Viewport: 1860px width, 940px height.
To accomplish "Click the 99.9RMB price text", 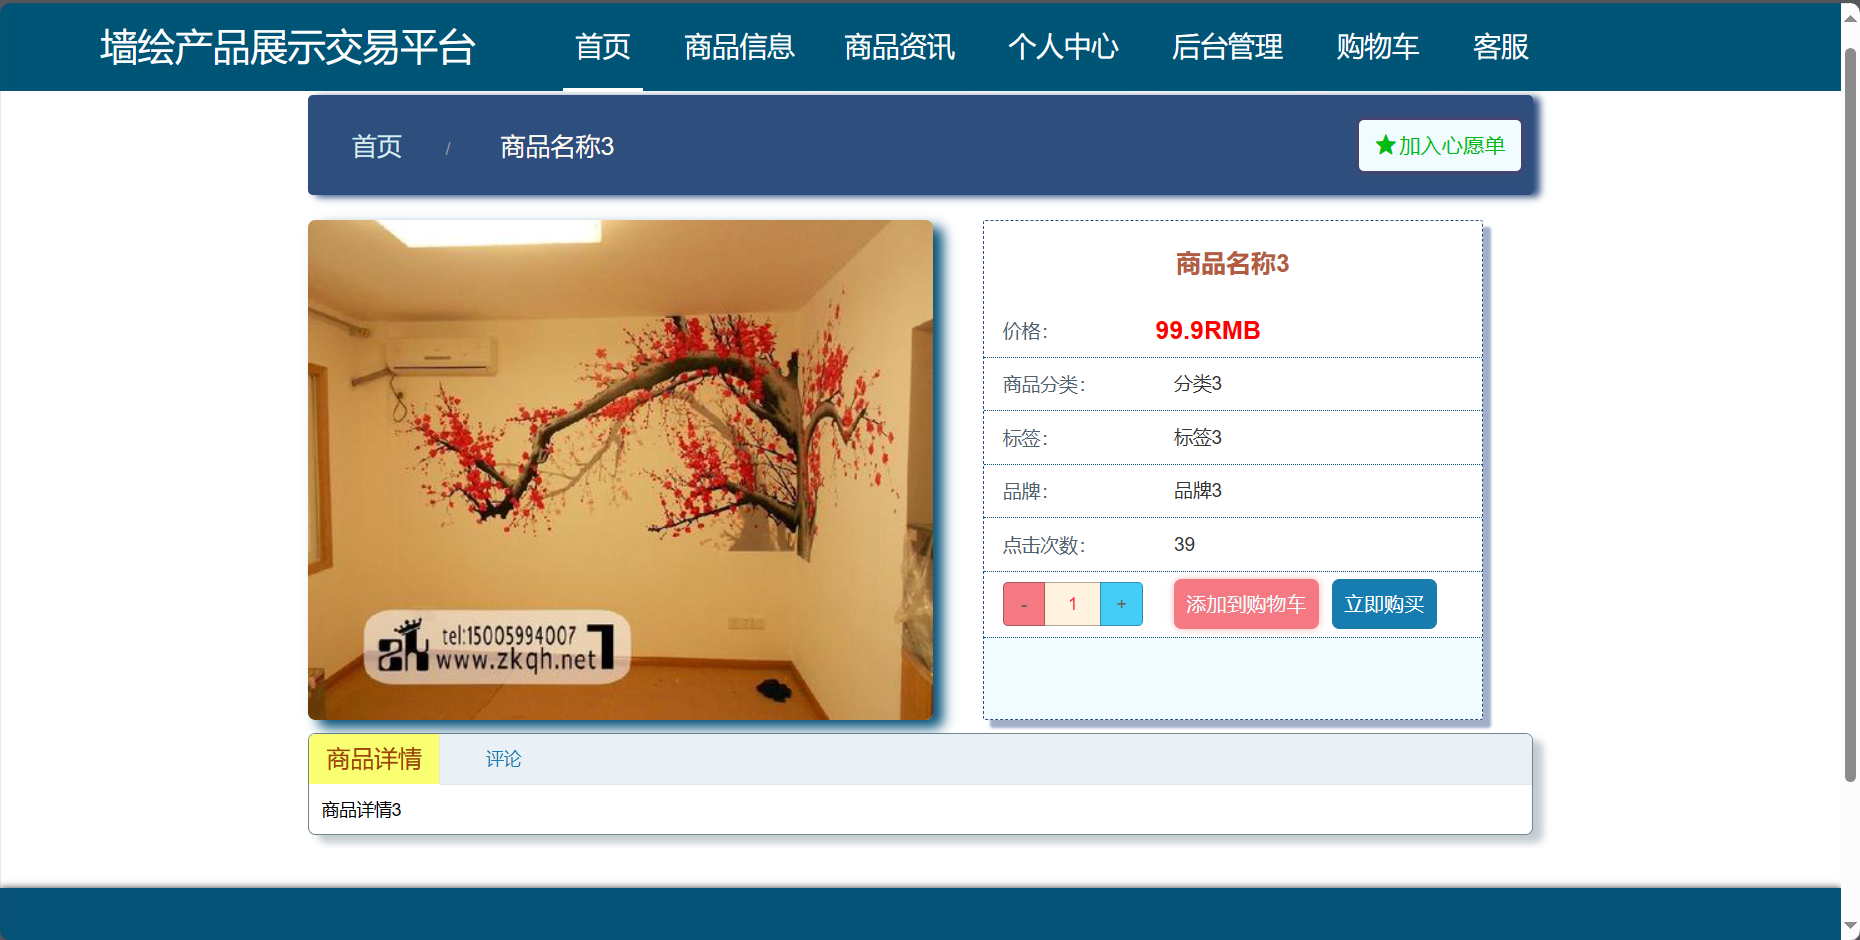I will pos(1207,330).
